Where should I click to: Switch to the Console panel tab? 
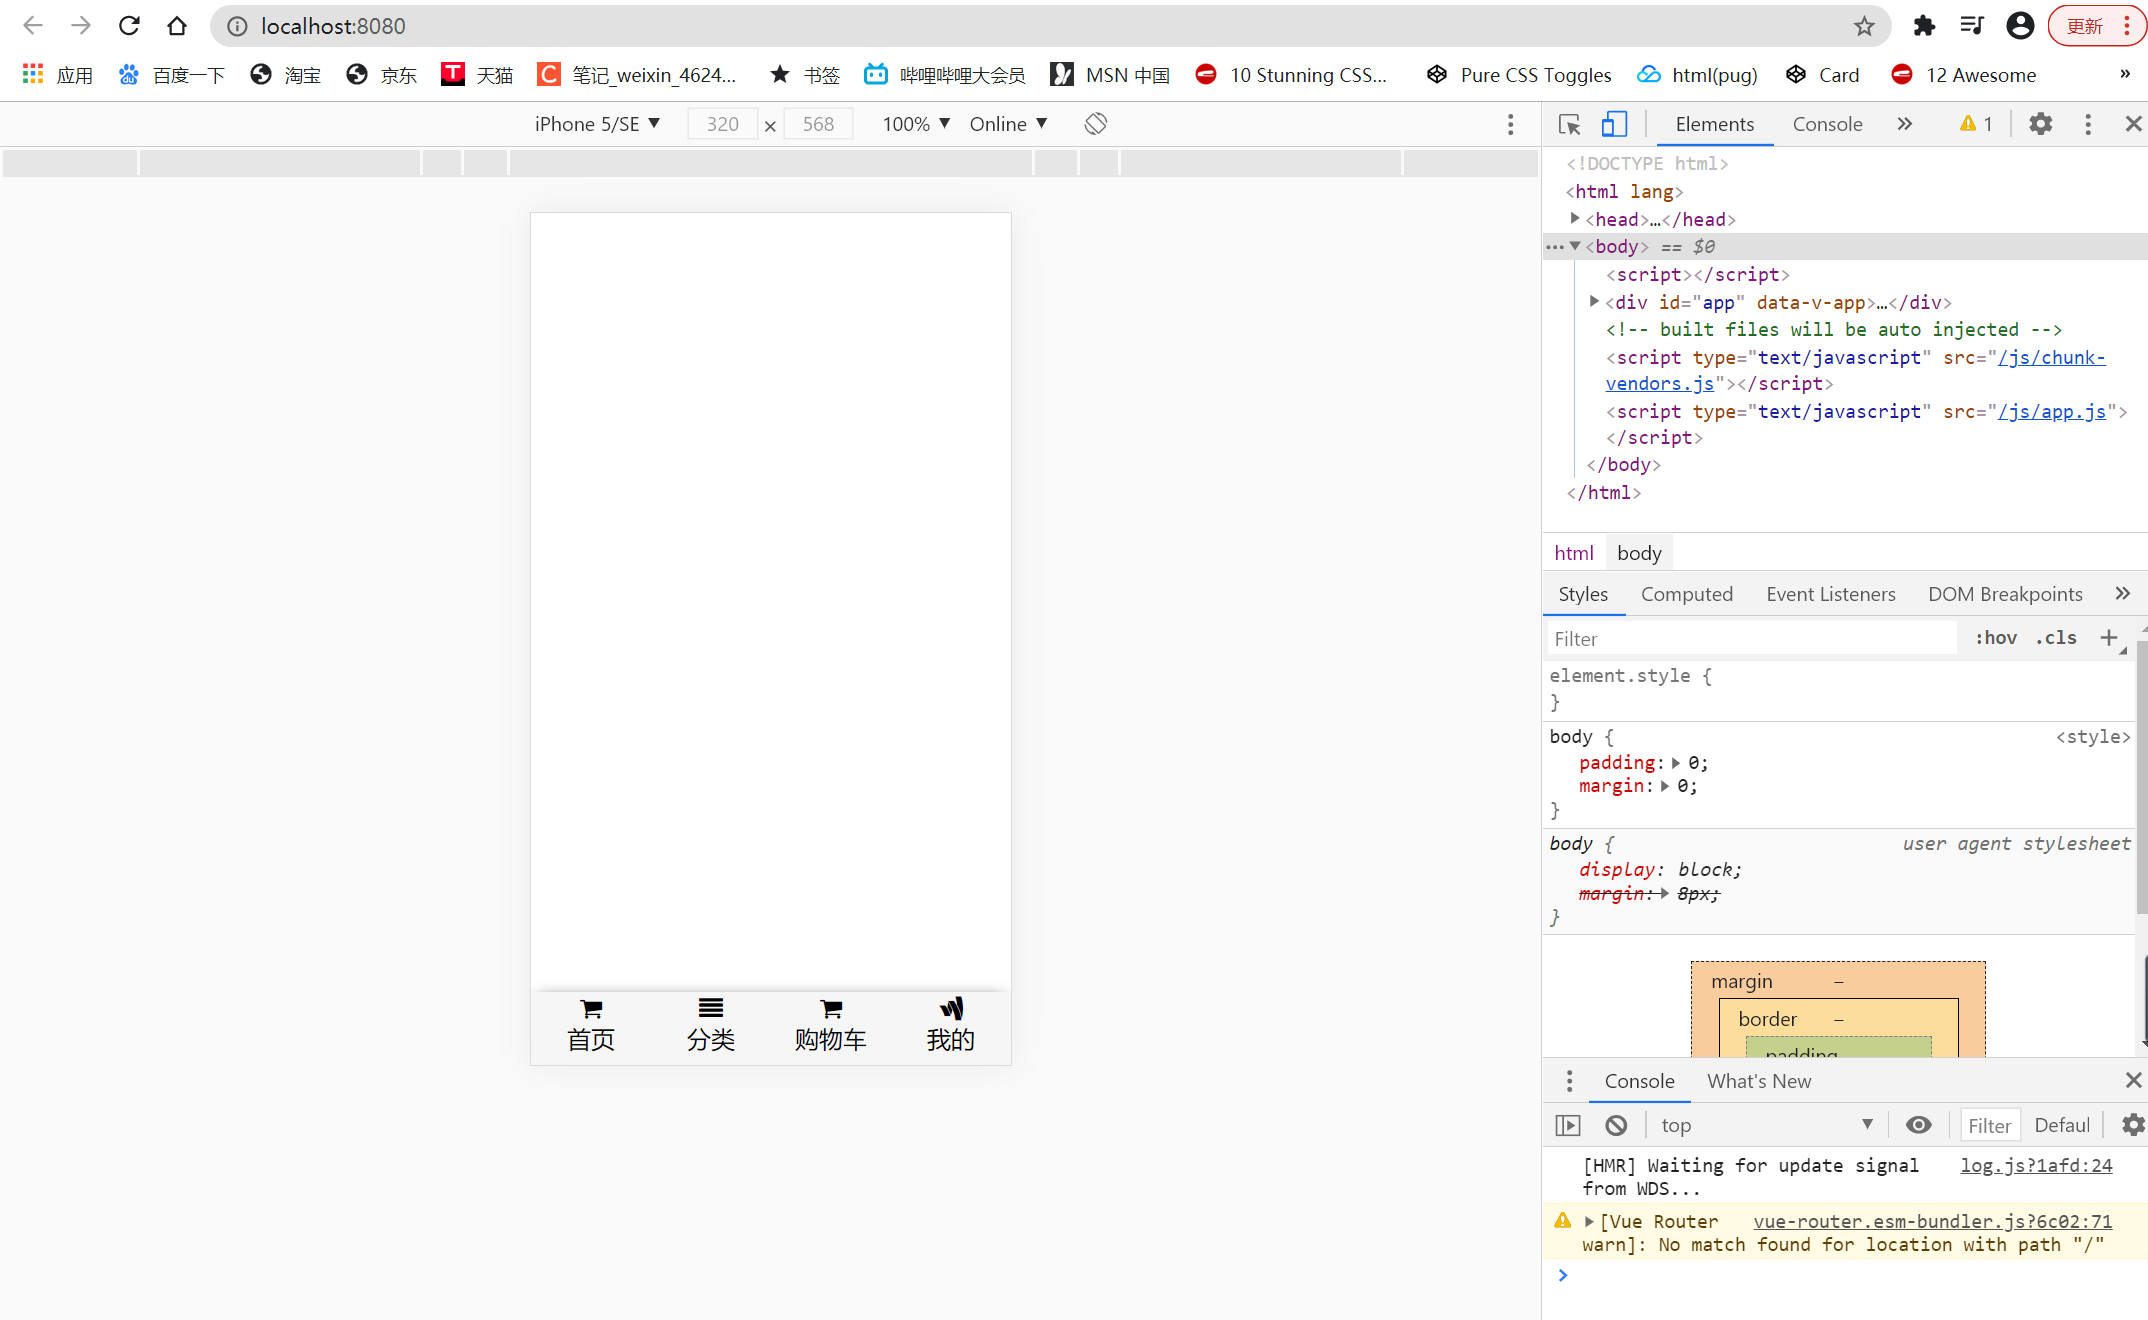click(1827, 124)
